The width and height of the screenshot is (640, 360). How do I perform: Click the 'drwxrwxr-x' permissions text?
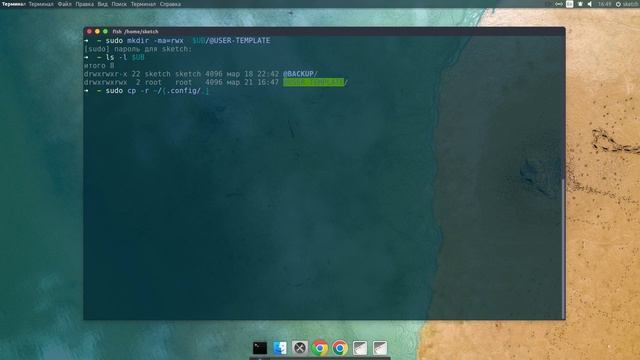[105, 74]
